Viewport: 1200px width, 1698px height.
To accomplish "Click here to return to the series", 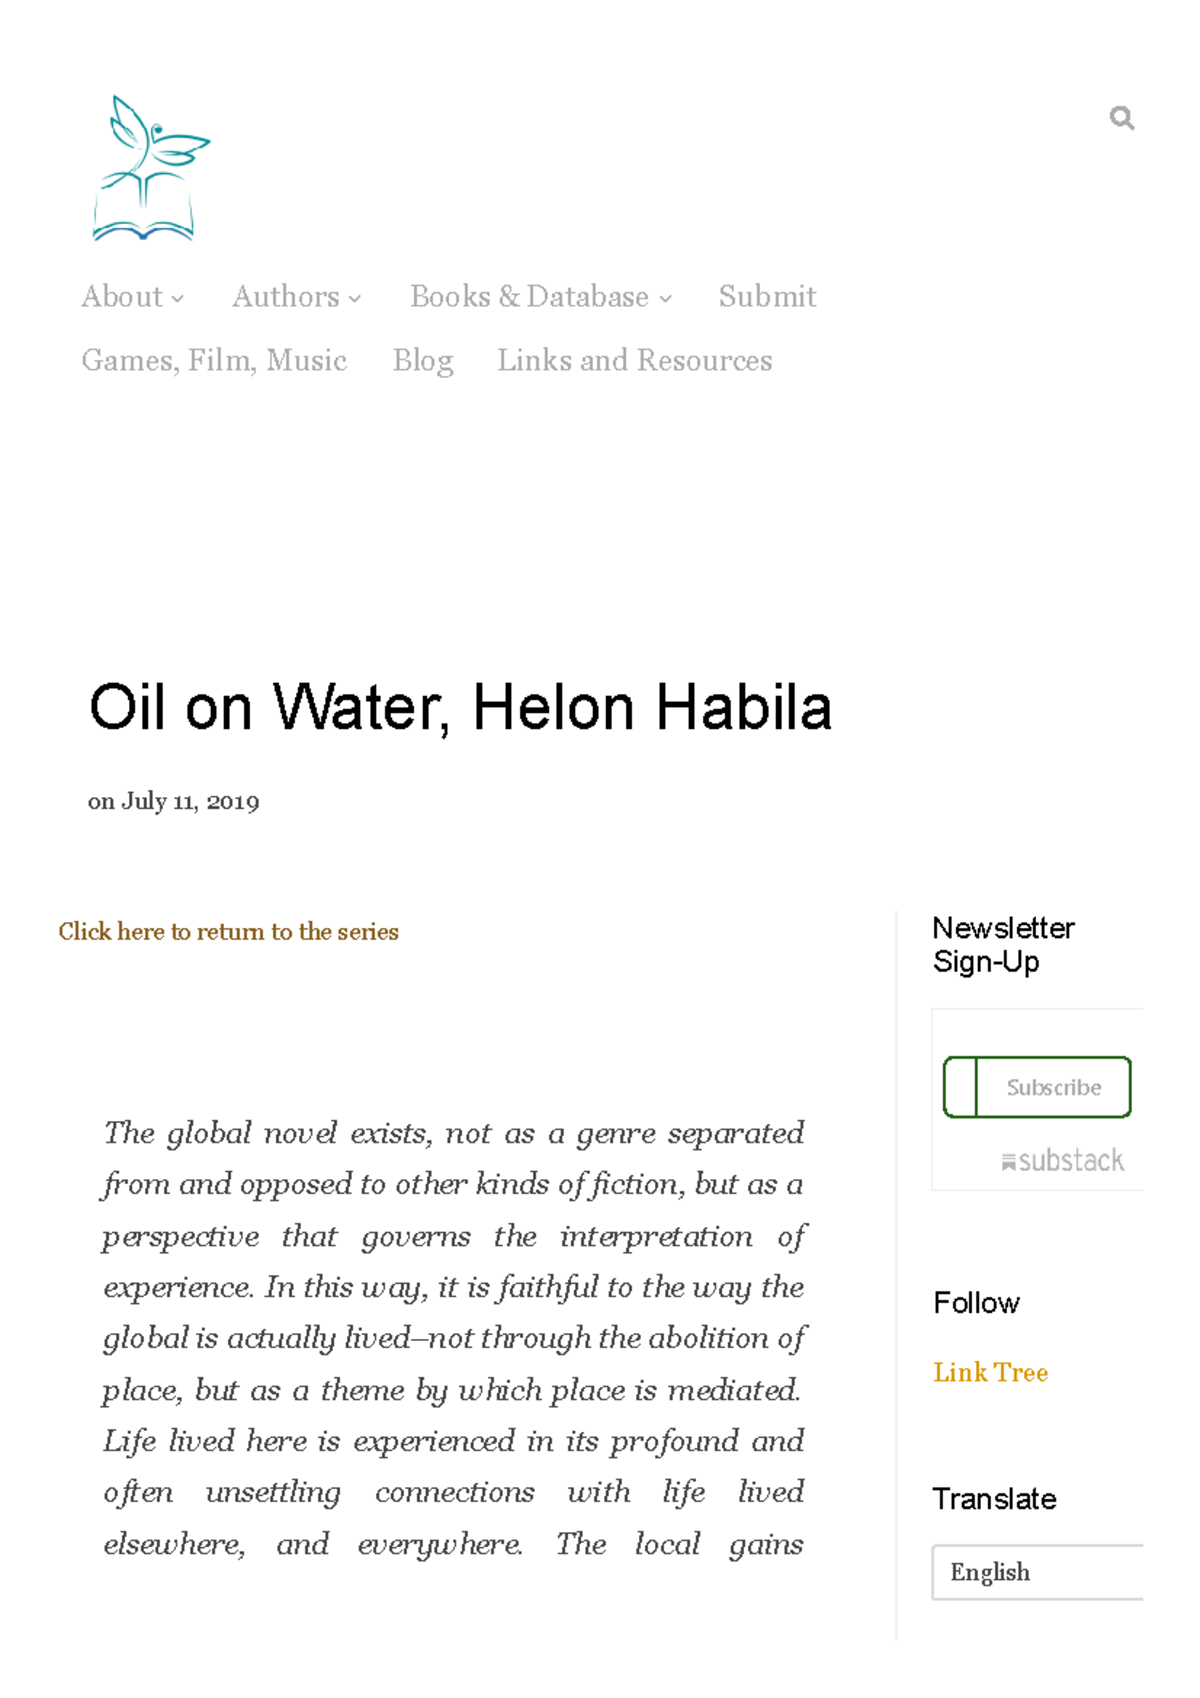I will point(228,932).
